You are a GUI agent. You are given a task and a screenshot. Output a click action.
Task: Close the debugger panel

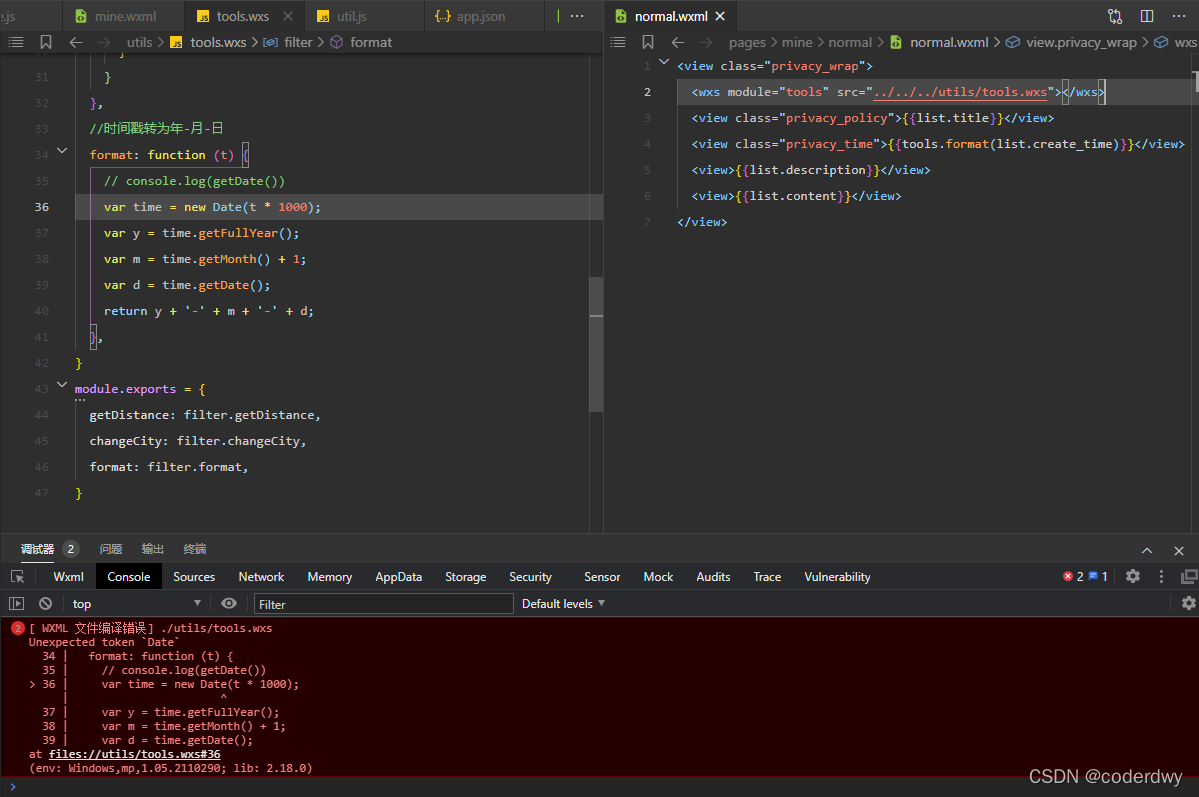(x=1178, y=551)
